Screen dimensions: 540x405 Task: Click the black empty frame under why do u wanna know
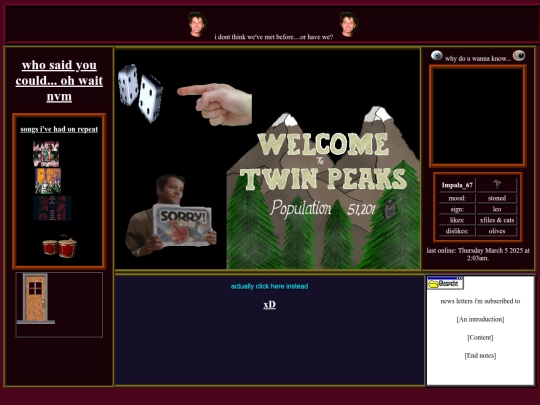click(478, 116)
